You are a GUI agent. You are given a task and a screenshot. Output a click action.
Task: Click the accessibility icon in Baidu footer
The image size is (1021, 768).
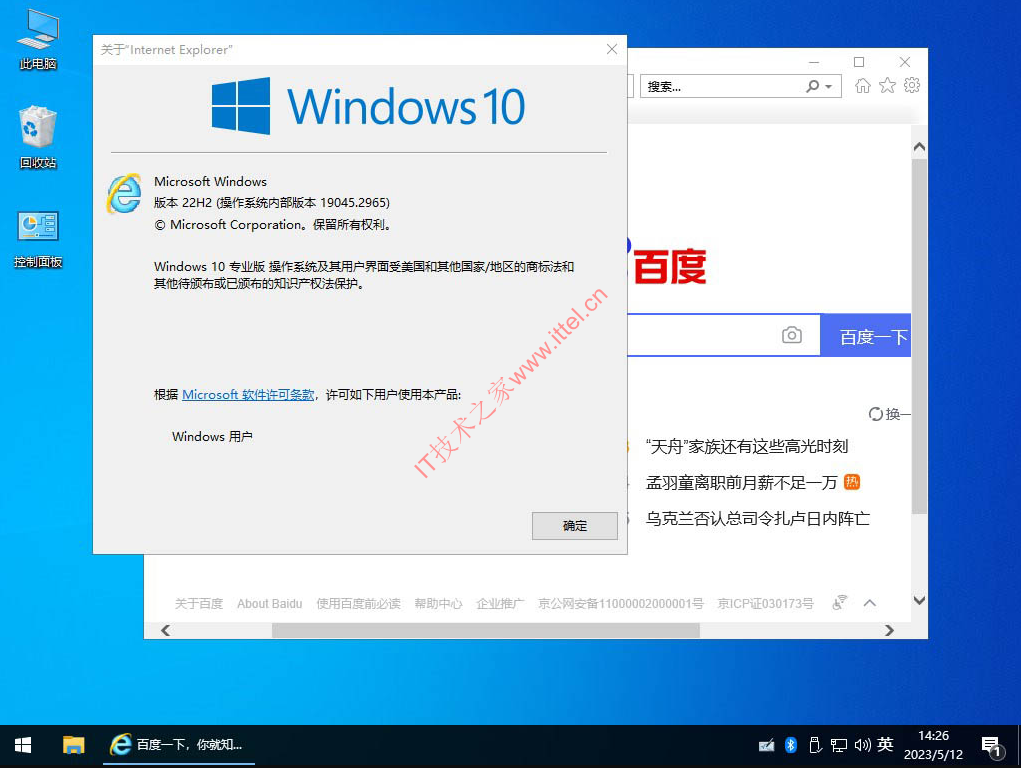point(840,603)
